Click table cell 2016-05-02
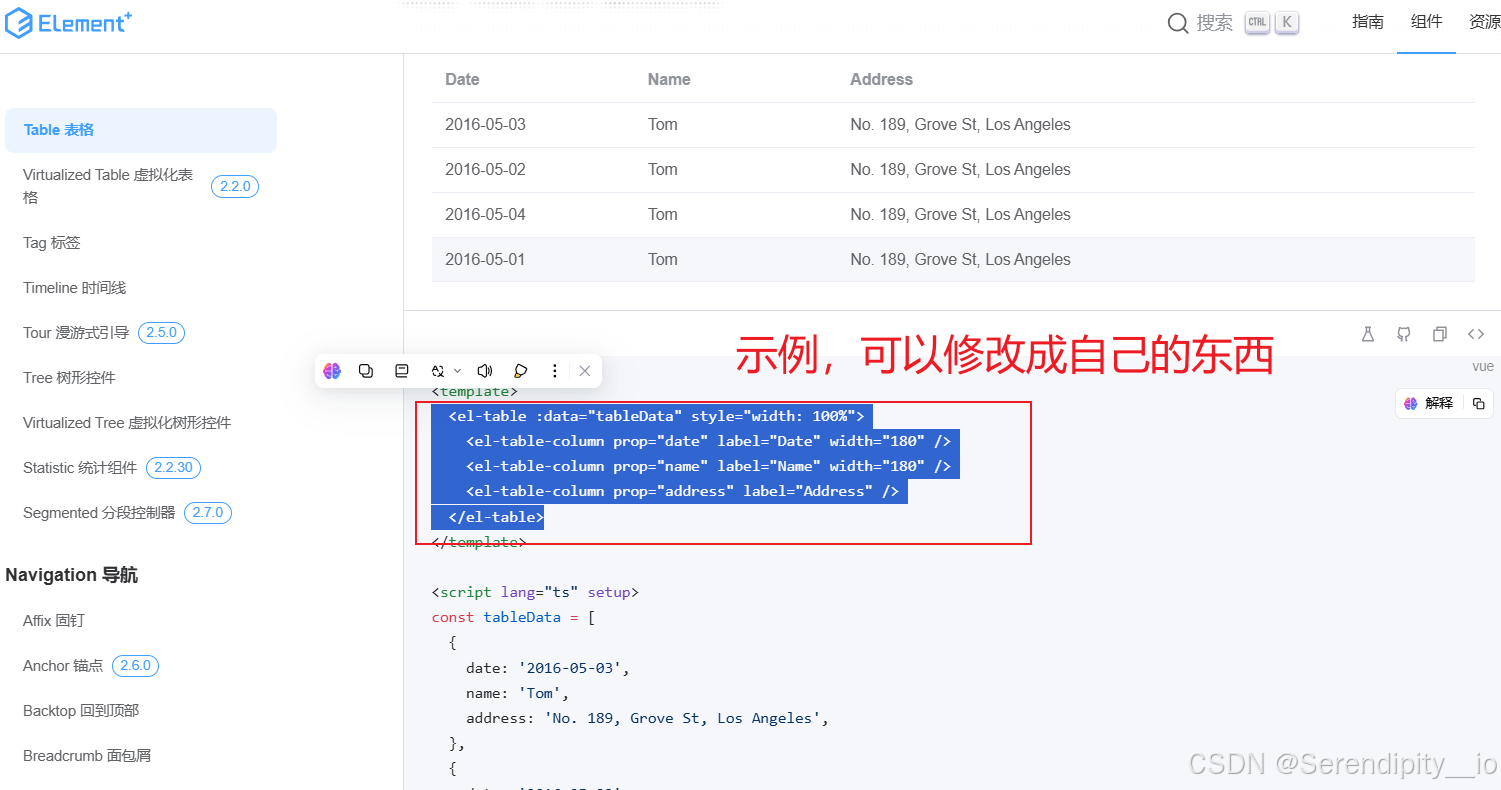The width and height of the screenshot is (1501, 790). (485, 170)
